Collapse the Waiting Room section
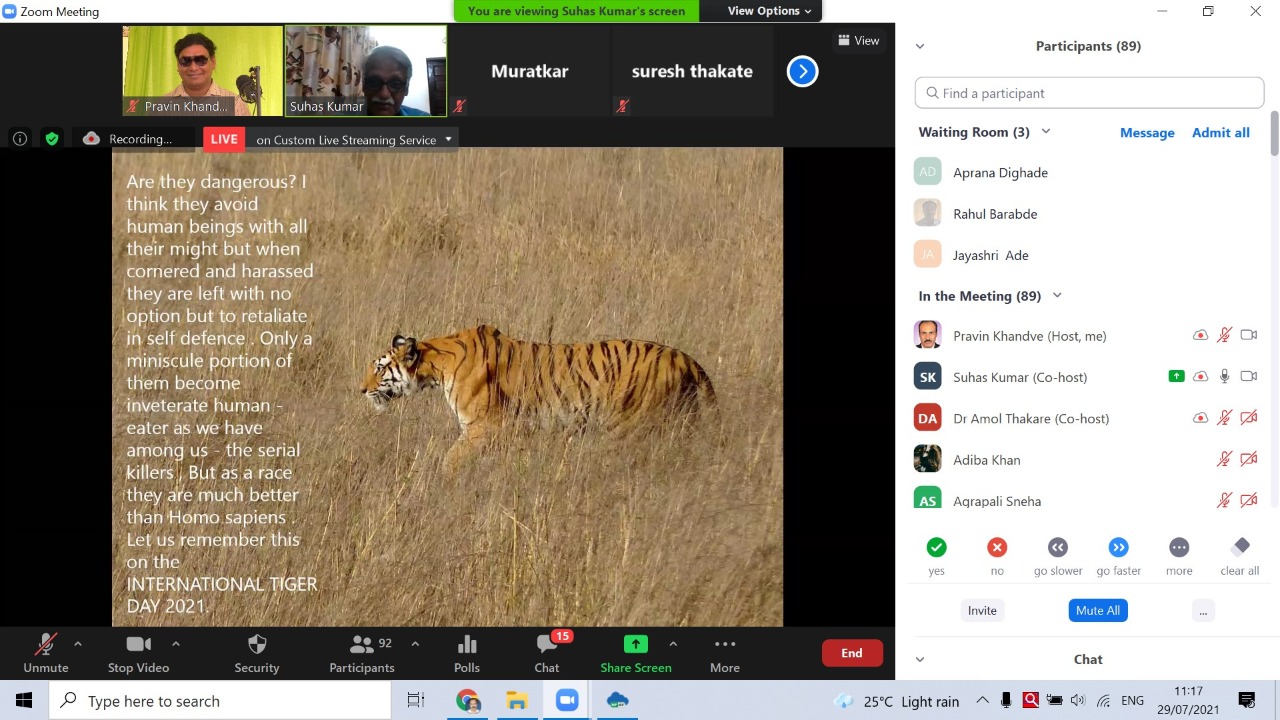Viewport: 1280px width, 720px height. (x=1046, y=132)
